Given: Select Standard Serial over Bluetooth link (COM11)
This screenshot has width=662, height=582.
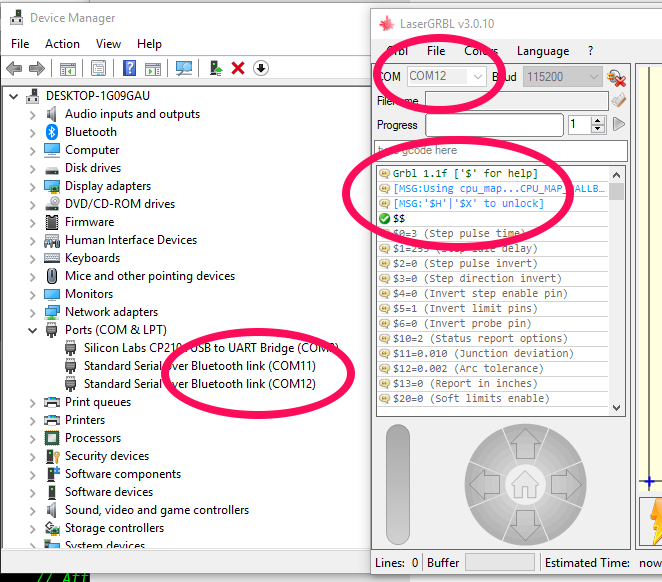Looking at the screenshot, I should click(199, 366).
